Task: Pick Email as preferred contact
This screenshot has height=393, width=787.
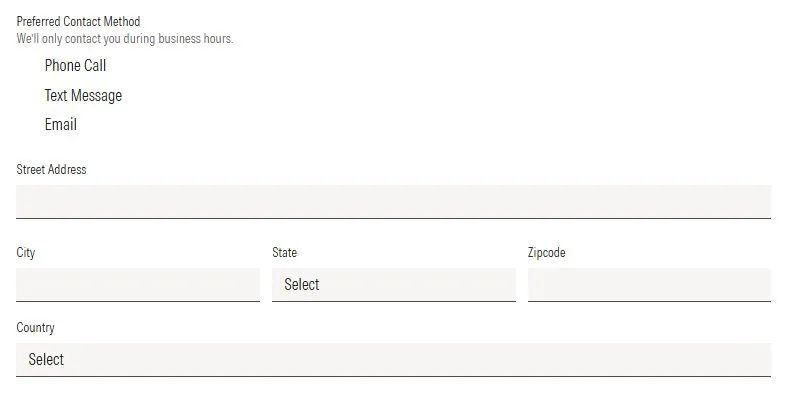Action: pyautogui.click(x=61, y=124)
